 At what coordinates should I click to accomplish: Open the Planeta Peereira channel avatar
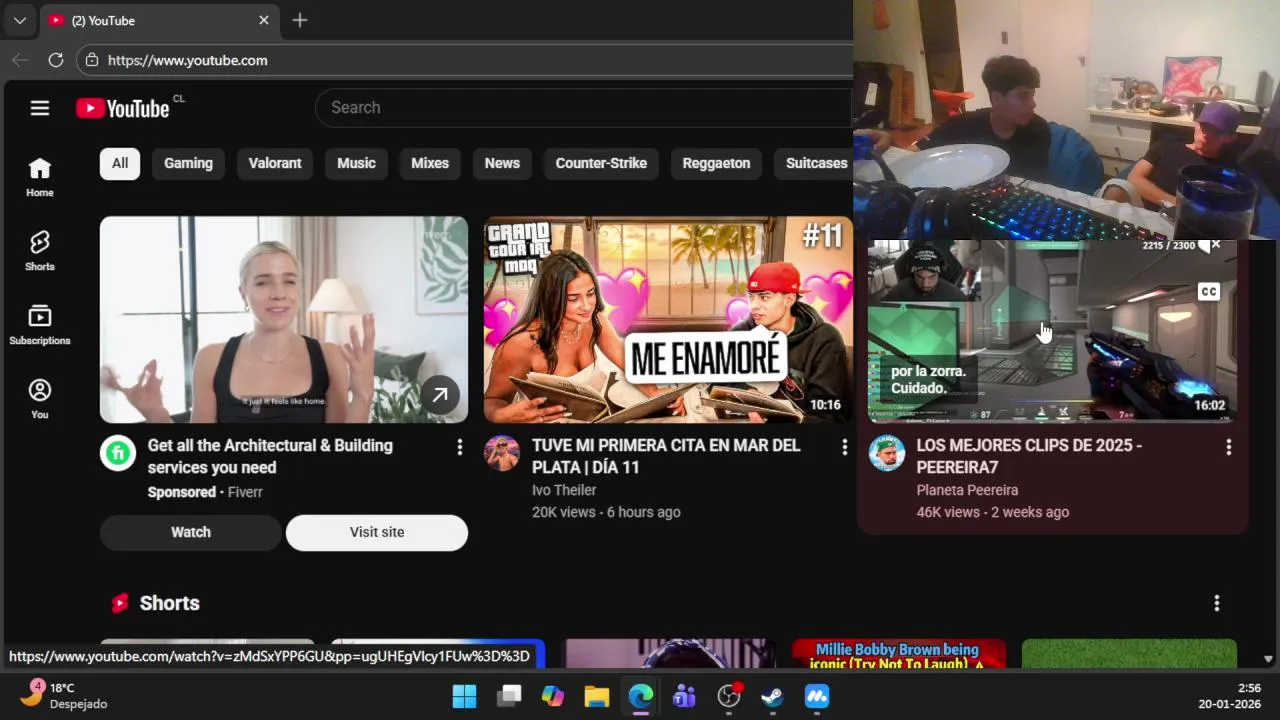(886, 453)
